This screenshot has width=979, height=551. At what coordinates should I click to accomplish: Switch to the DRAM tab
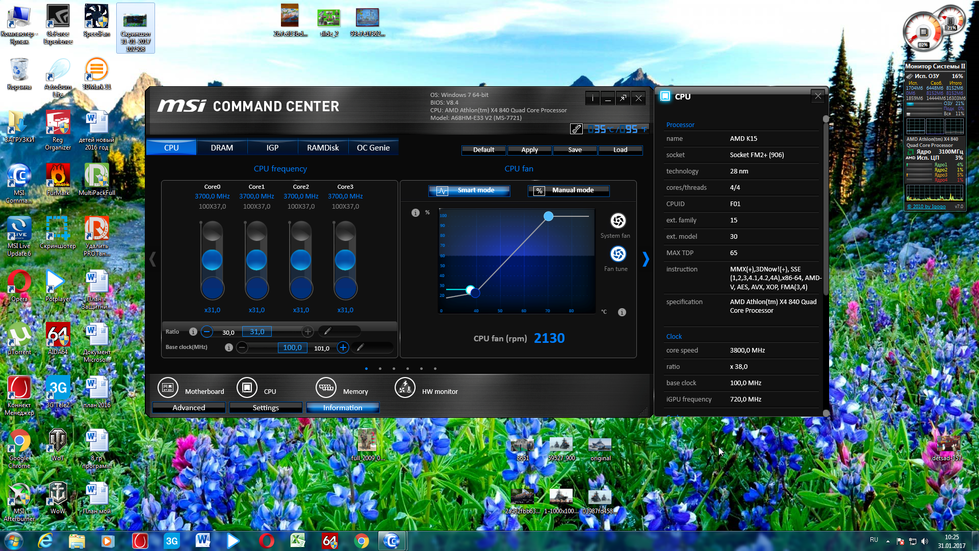[x=222, y=148]
